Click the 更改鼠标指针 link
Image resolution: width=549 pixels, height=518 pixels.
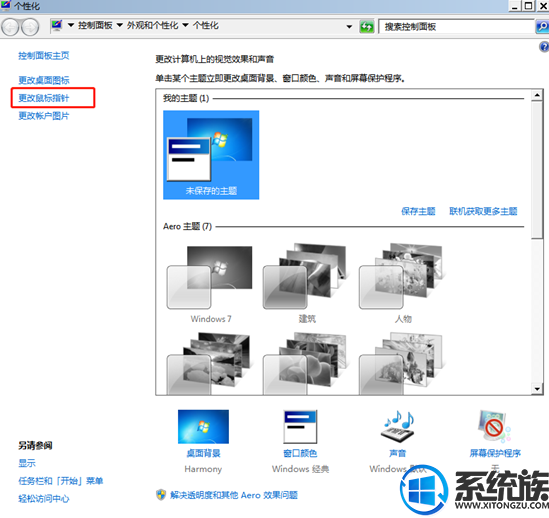click(44, 98)
